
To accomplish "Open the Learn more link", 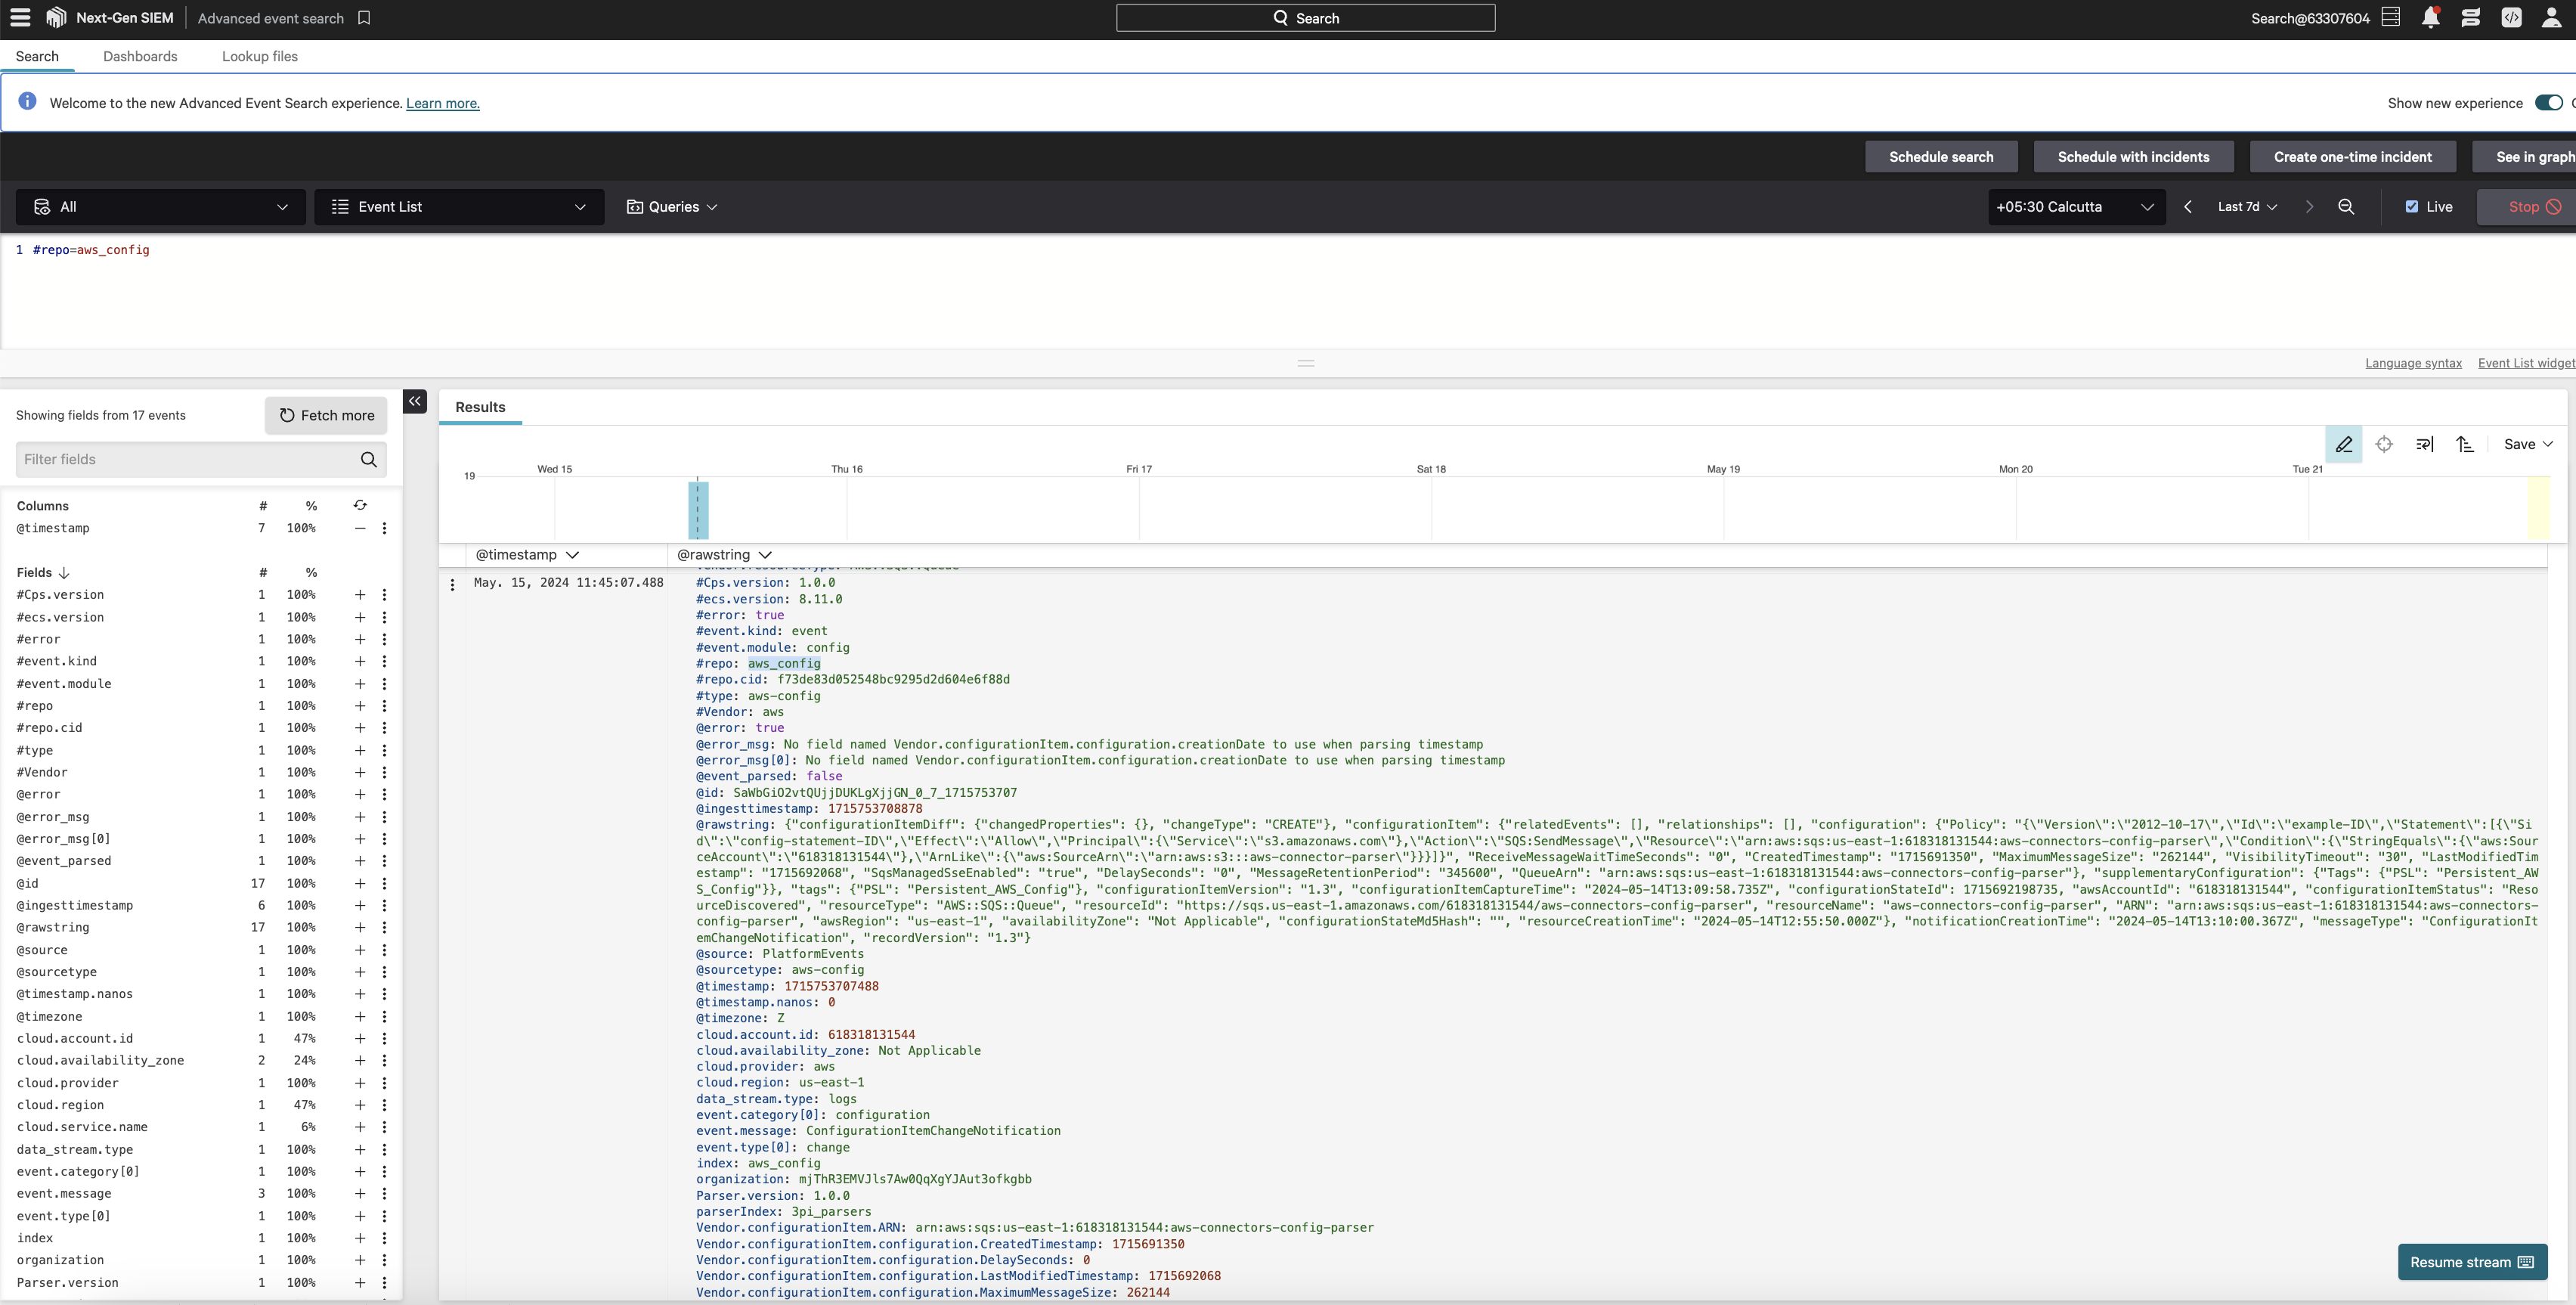I will point(442,103).
